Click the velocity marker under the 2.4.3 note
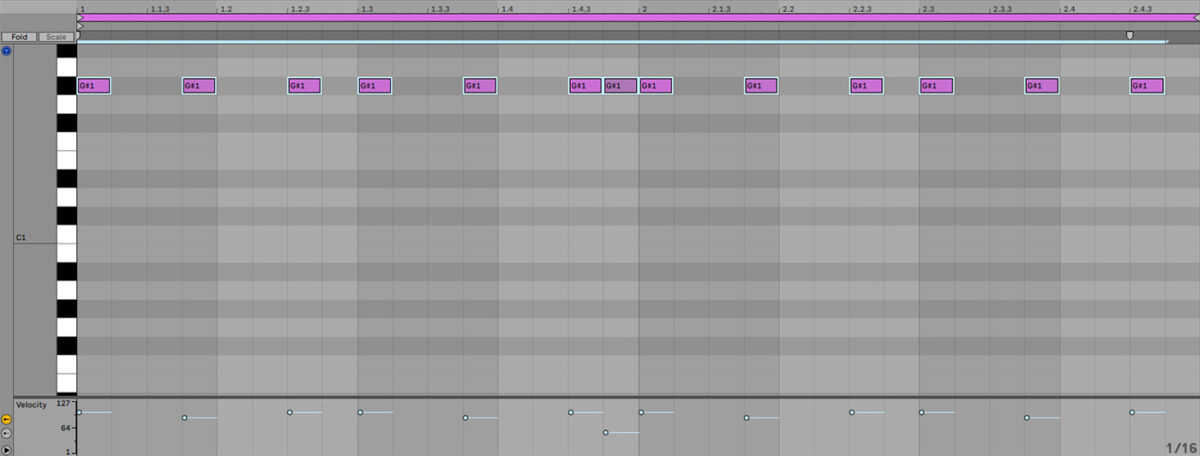Image resolution: width=1200 pixels, height=456 pixels. (1132, 412)
